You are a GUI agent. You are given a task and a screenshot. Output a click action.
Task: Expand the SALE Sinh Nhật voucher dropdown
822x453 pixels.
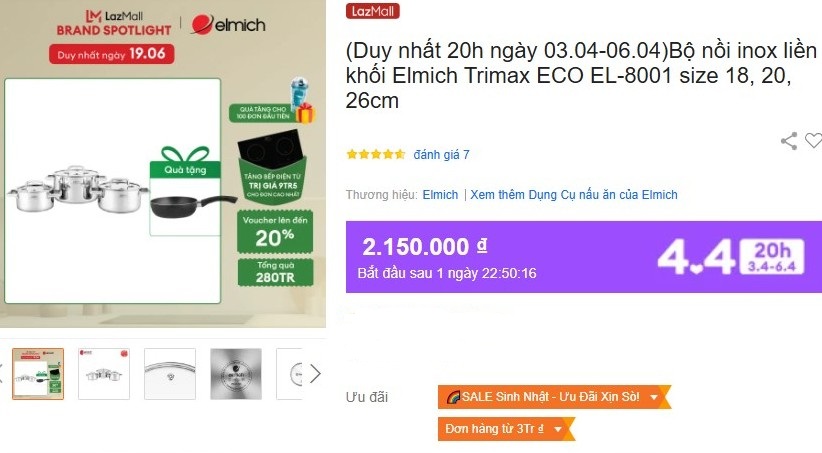click(x=554, y=397)
